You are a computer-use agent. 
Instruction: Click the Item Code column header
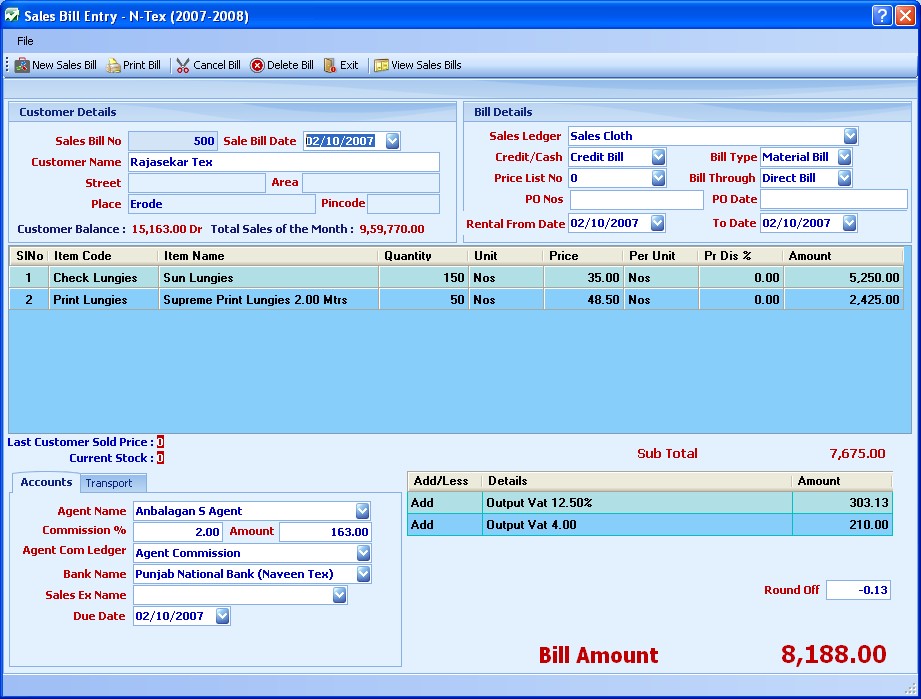coord(103,256)
